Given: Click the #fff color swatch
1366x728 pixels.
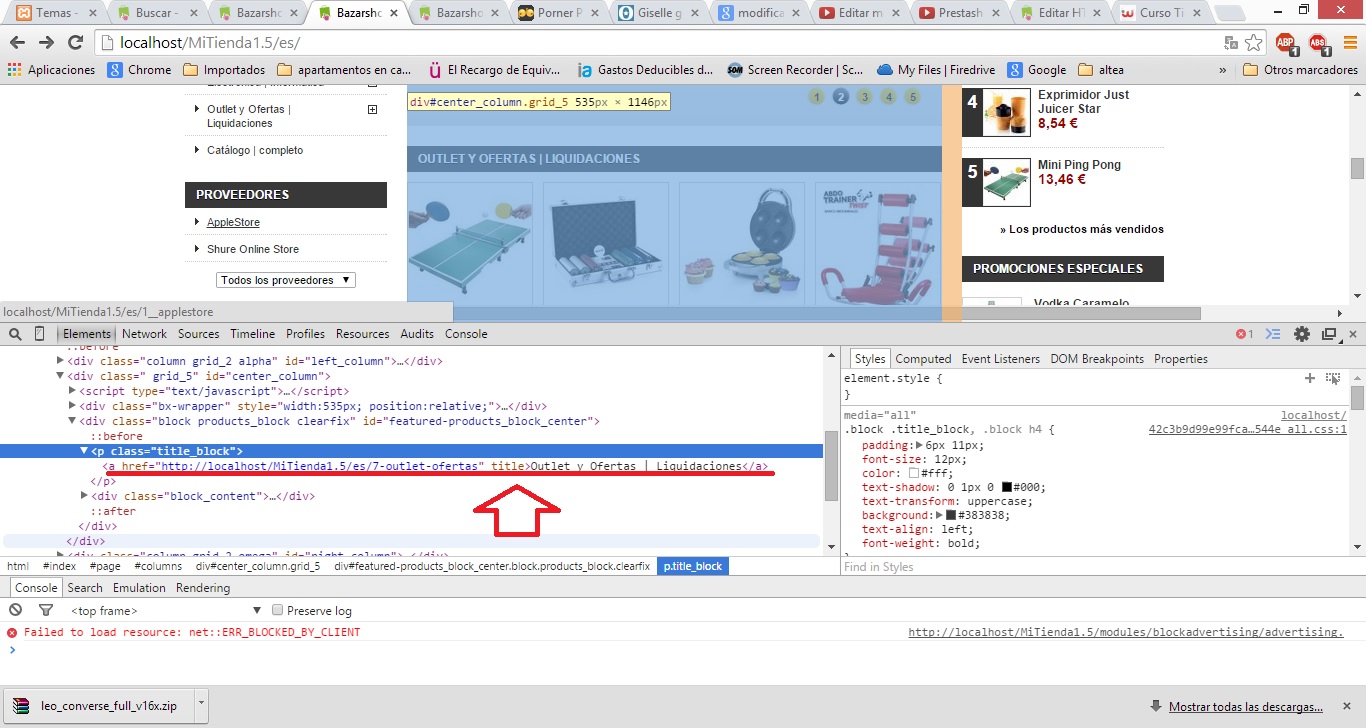Looking at the screenshot, I should pyautogui.click(x=913, y=473).
